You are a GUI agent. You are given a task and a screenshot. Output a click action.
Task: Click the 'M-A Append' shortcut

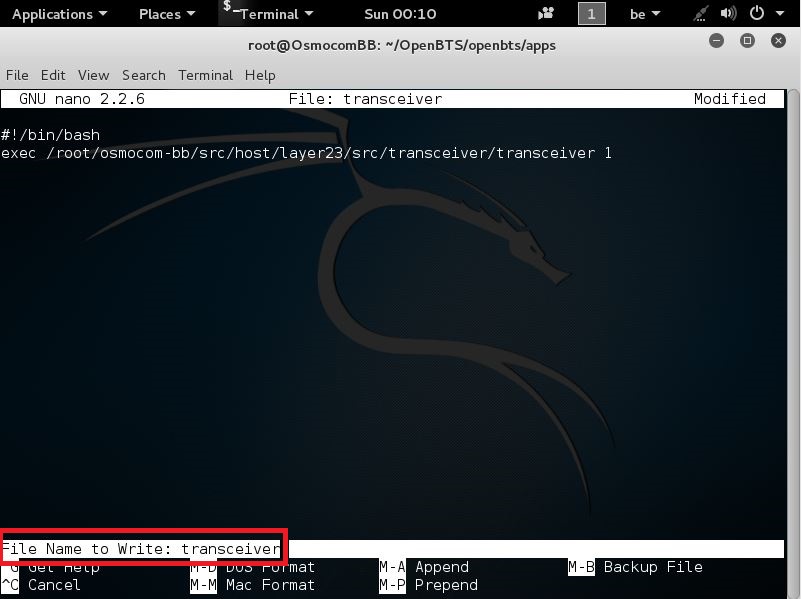point(424,567)
